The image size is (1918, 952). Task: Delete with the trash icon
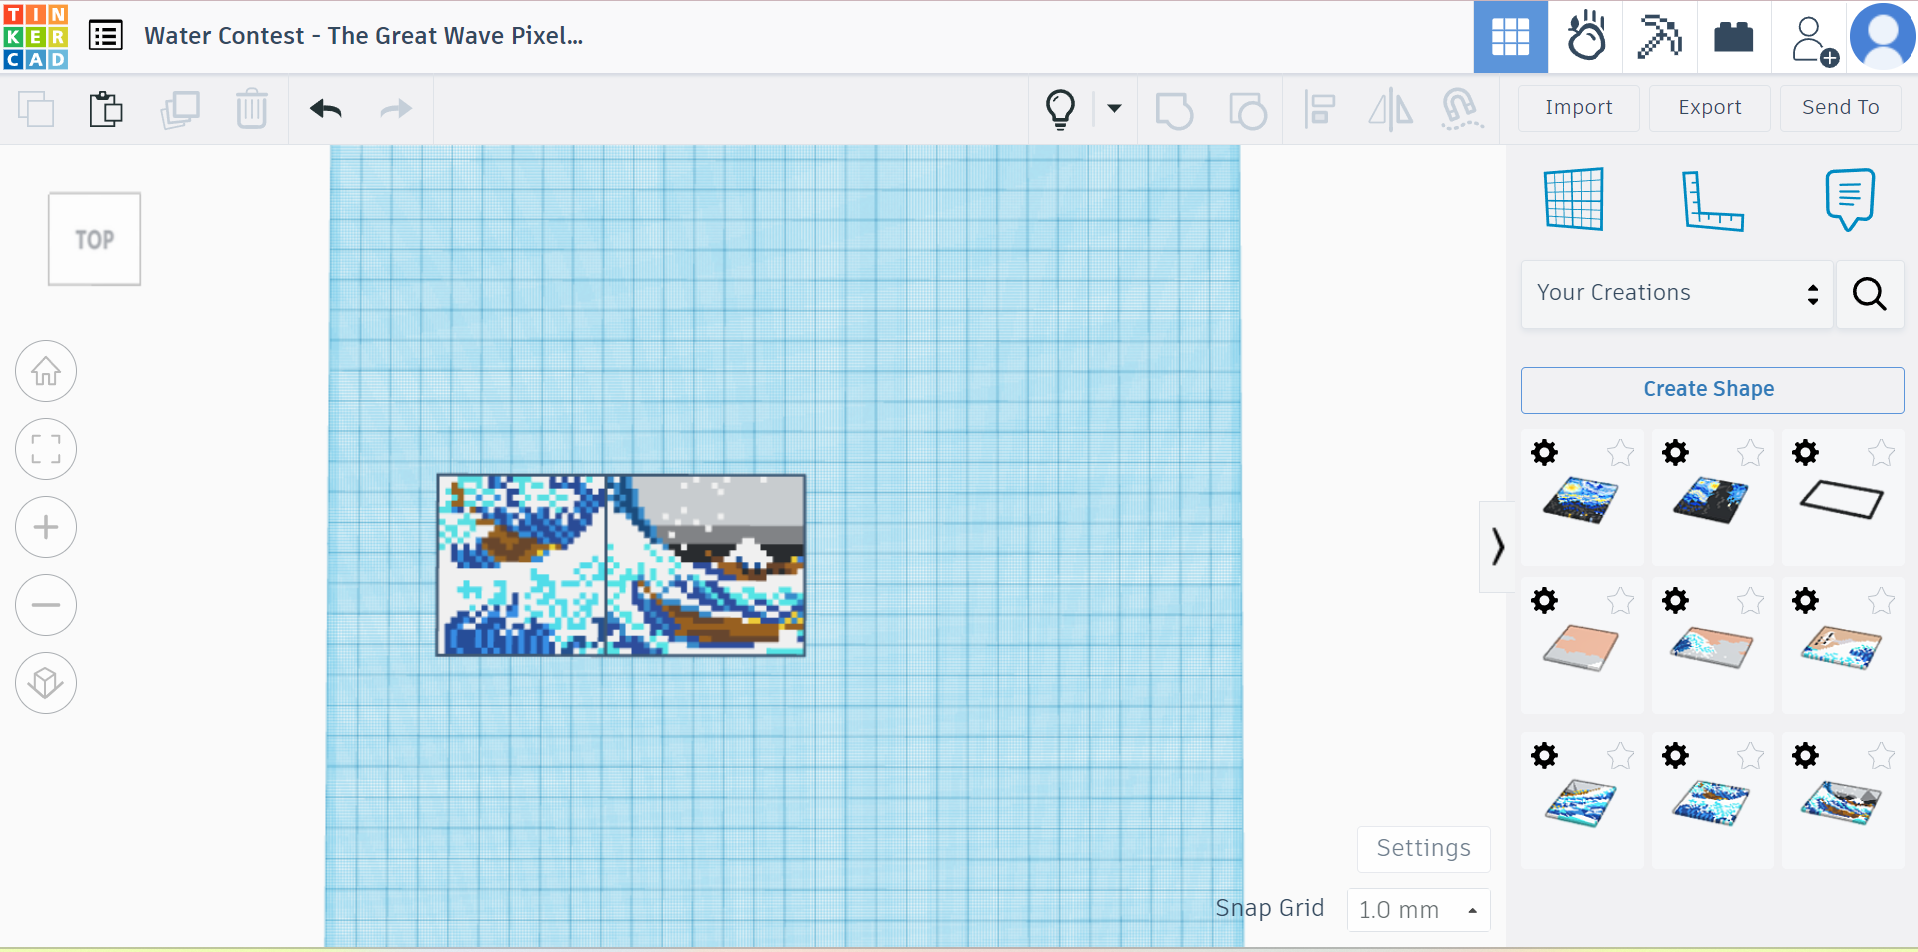pyautogui.click(x=251, y=109)
